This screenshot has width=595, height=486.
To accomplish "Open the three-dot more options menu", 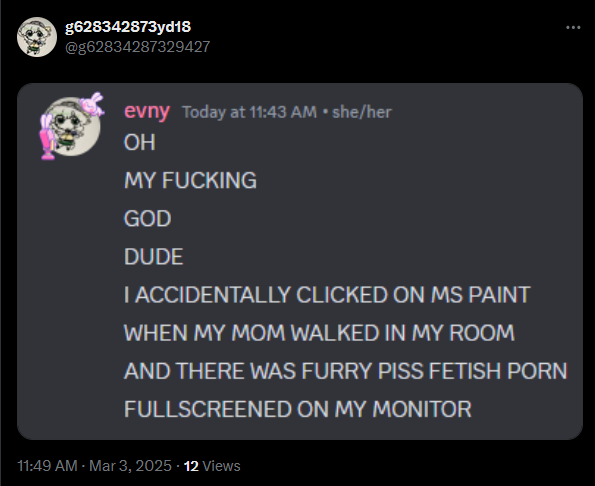I will (x=573, y=27).
